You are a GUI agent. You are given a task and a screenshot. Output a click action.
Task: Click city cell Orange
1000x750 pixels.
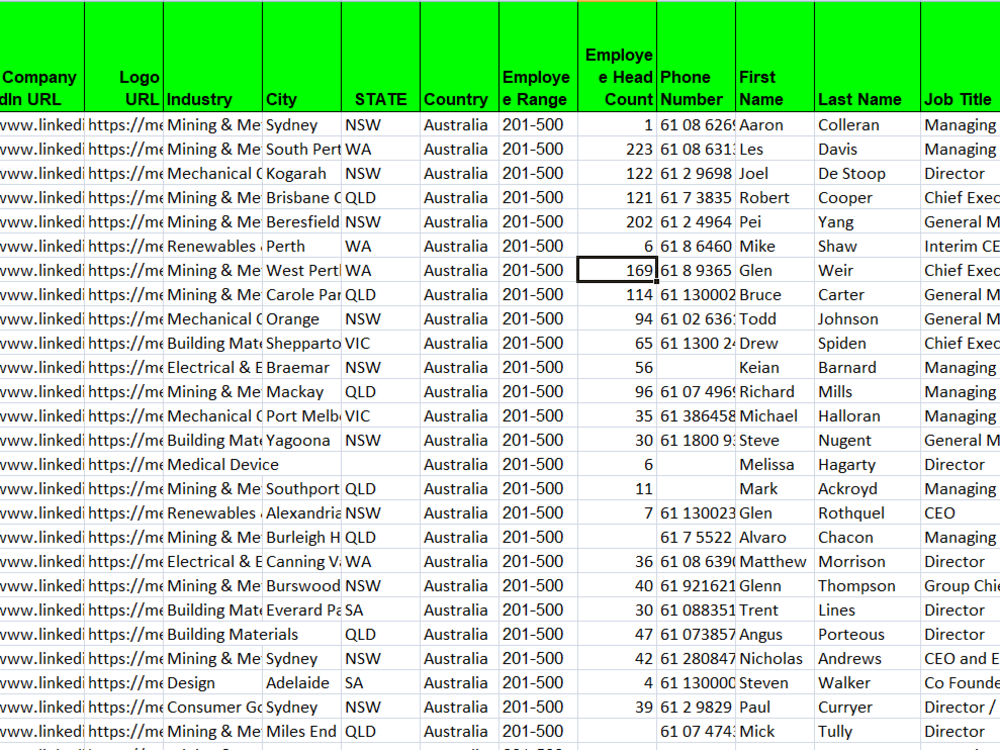pos(302,319)
